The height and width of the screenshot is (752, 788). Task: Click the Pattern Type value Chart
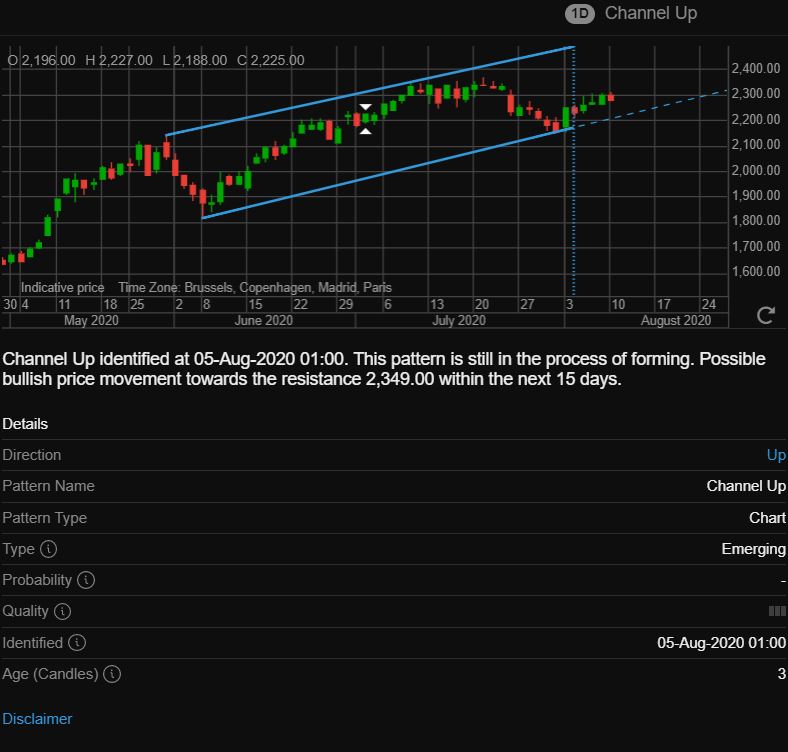[767, 518]
